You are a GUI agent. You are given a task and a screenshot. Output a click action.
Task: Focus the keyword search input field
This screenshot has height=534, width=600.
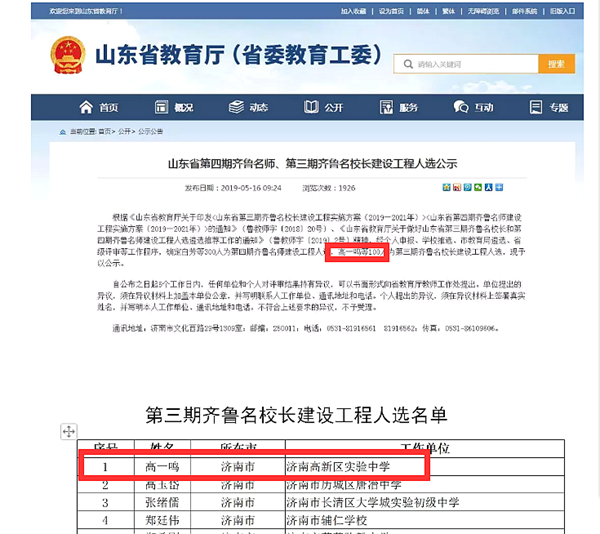pos(466,64)
